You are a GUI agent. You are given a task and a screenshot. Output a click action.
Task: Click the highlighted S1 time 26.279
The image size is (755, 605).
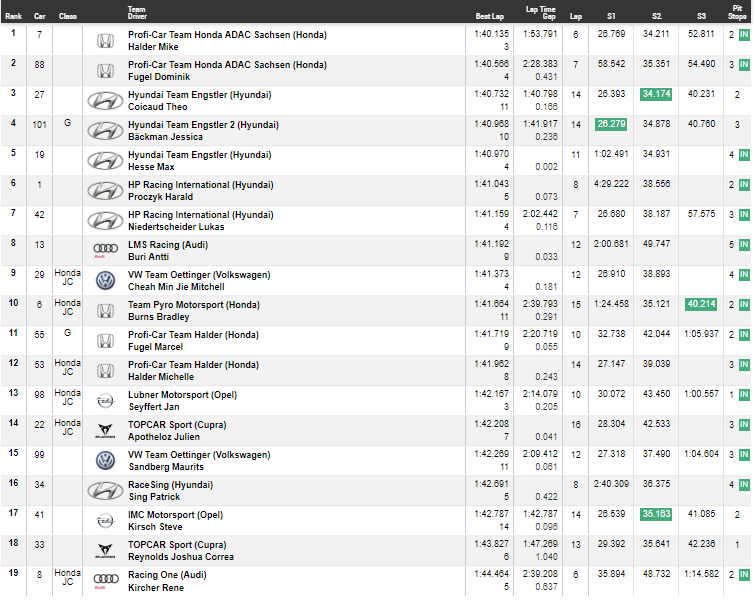coord(611,124)
